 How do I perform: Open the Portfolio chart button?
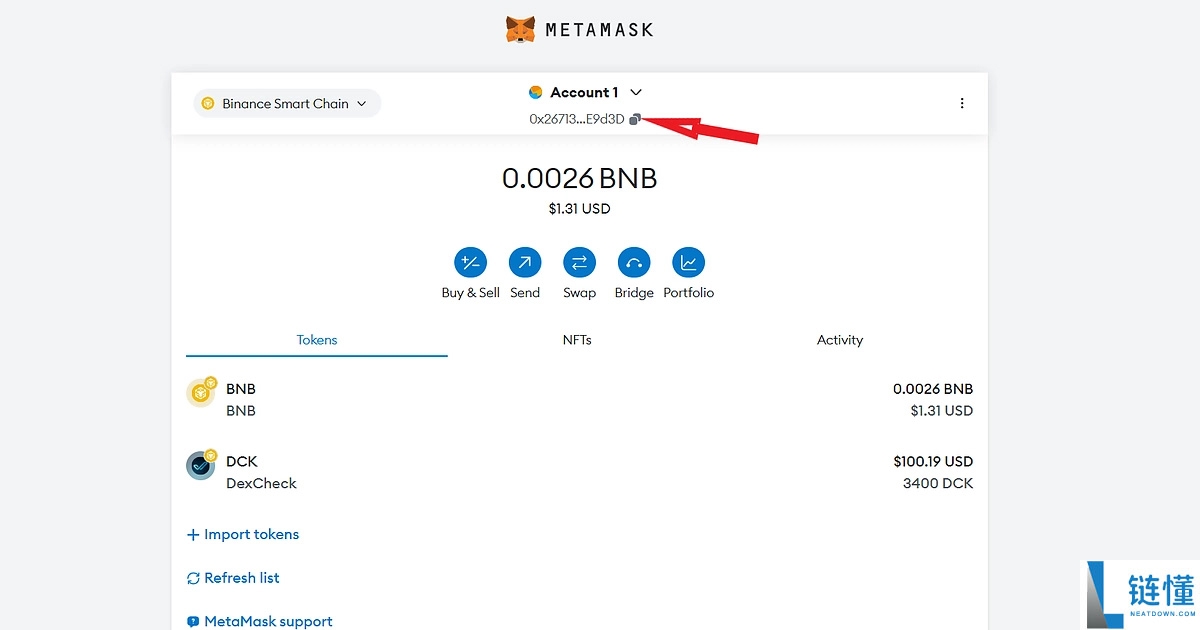tap(688, 263)
